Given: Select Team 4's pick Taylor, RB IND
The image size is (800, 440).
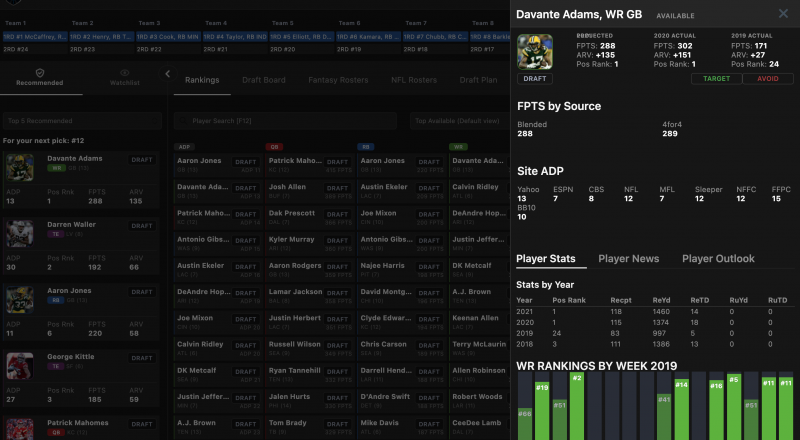Looking at the screenshot, I should [235, 37].
